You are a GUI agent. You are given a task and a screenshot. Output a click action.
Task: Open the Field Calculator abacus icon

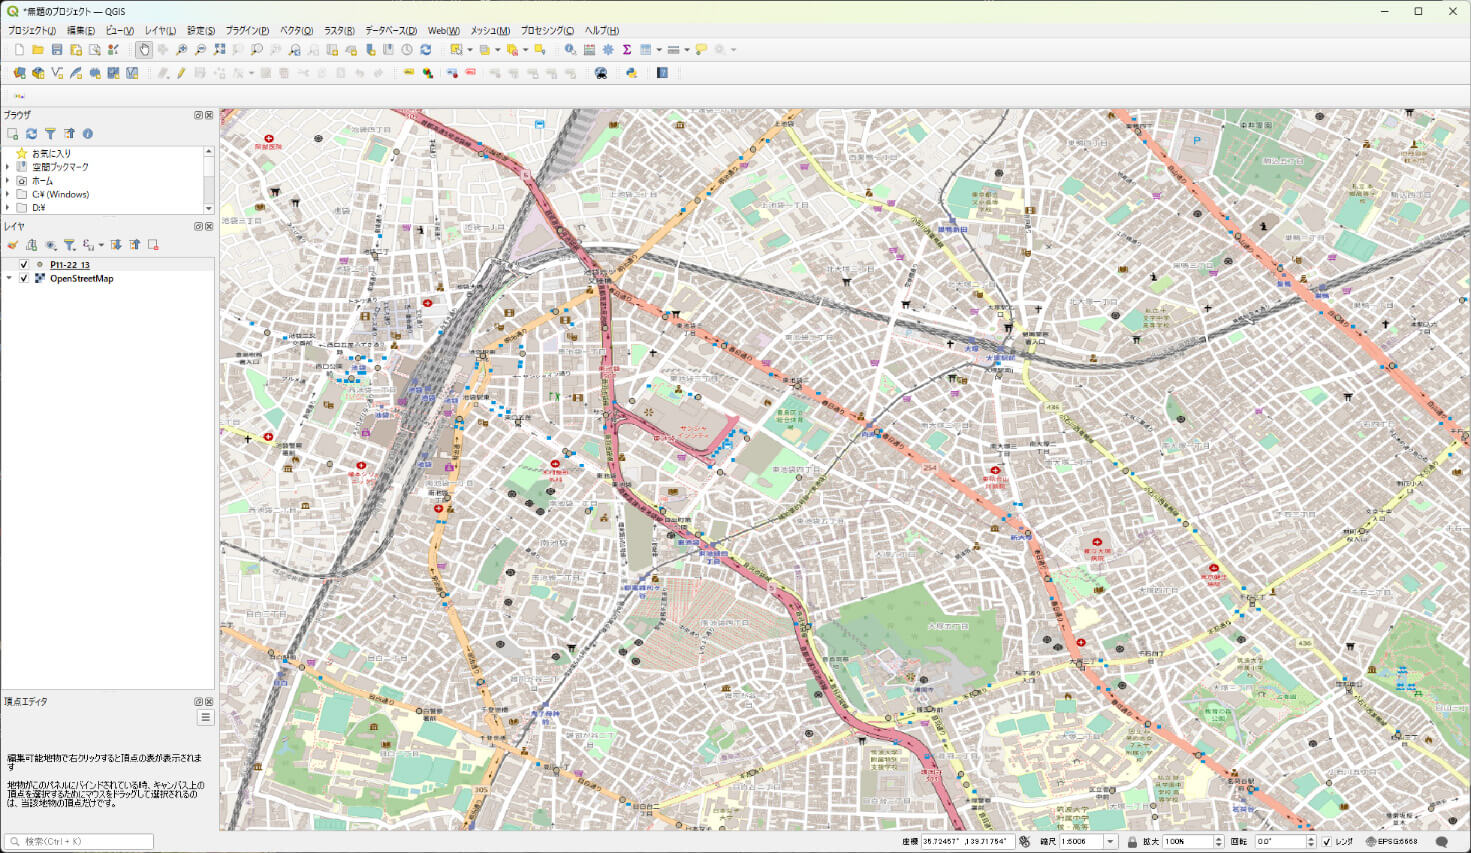click(x=589, y=49)
